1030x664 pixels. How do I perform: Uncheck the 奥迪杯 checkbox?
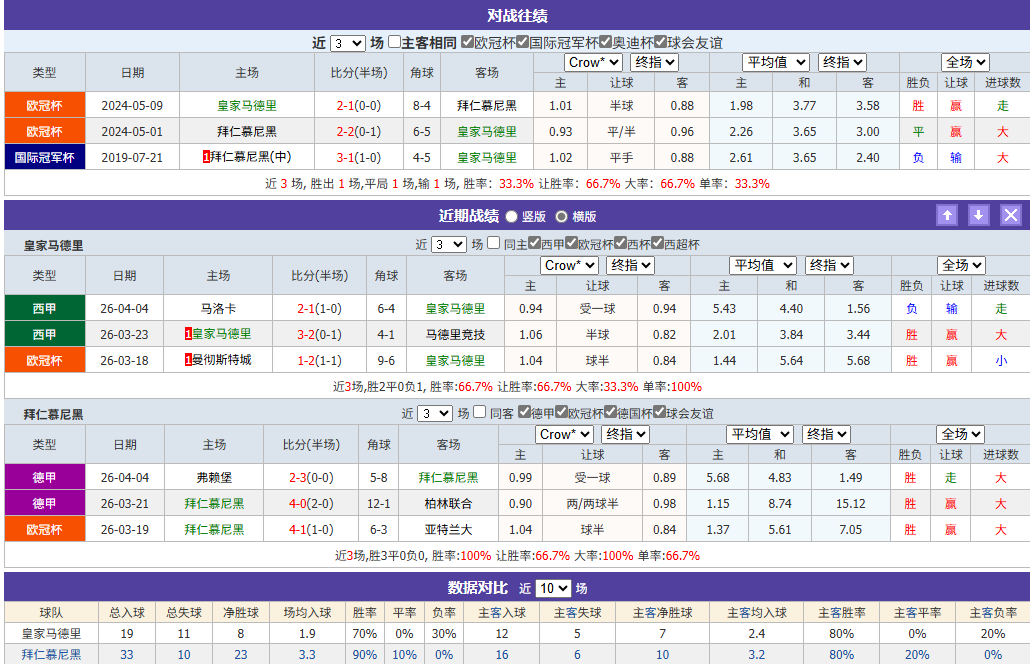[604, 42]
